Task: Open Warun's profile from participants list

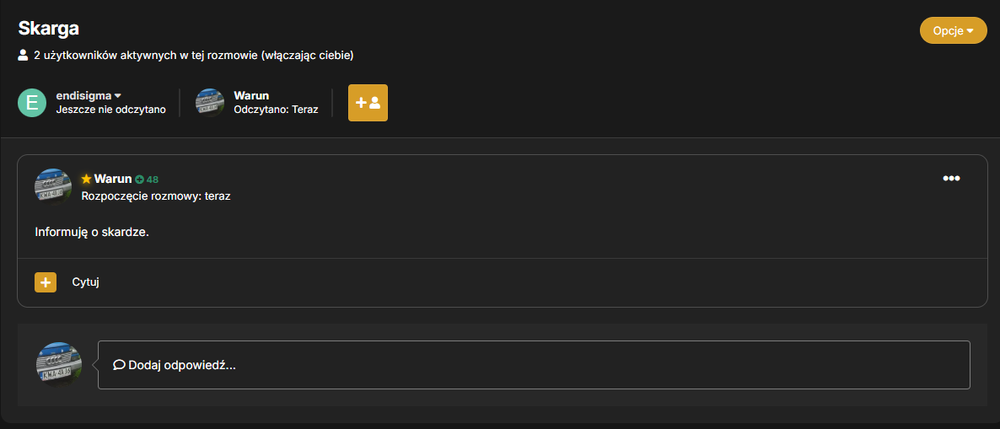Action: coord(251,96)
